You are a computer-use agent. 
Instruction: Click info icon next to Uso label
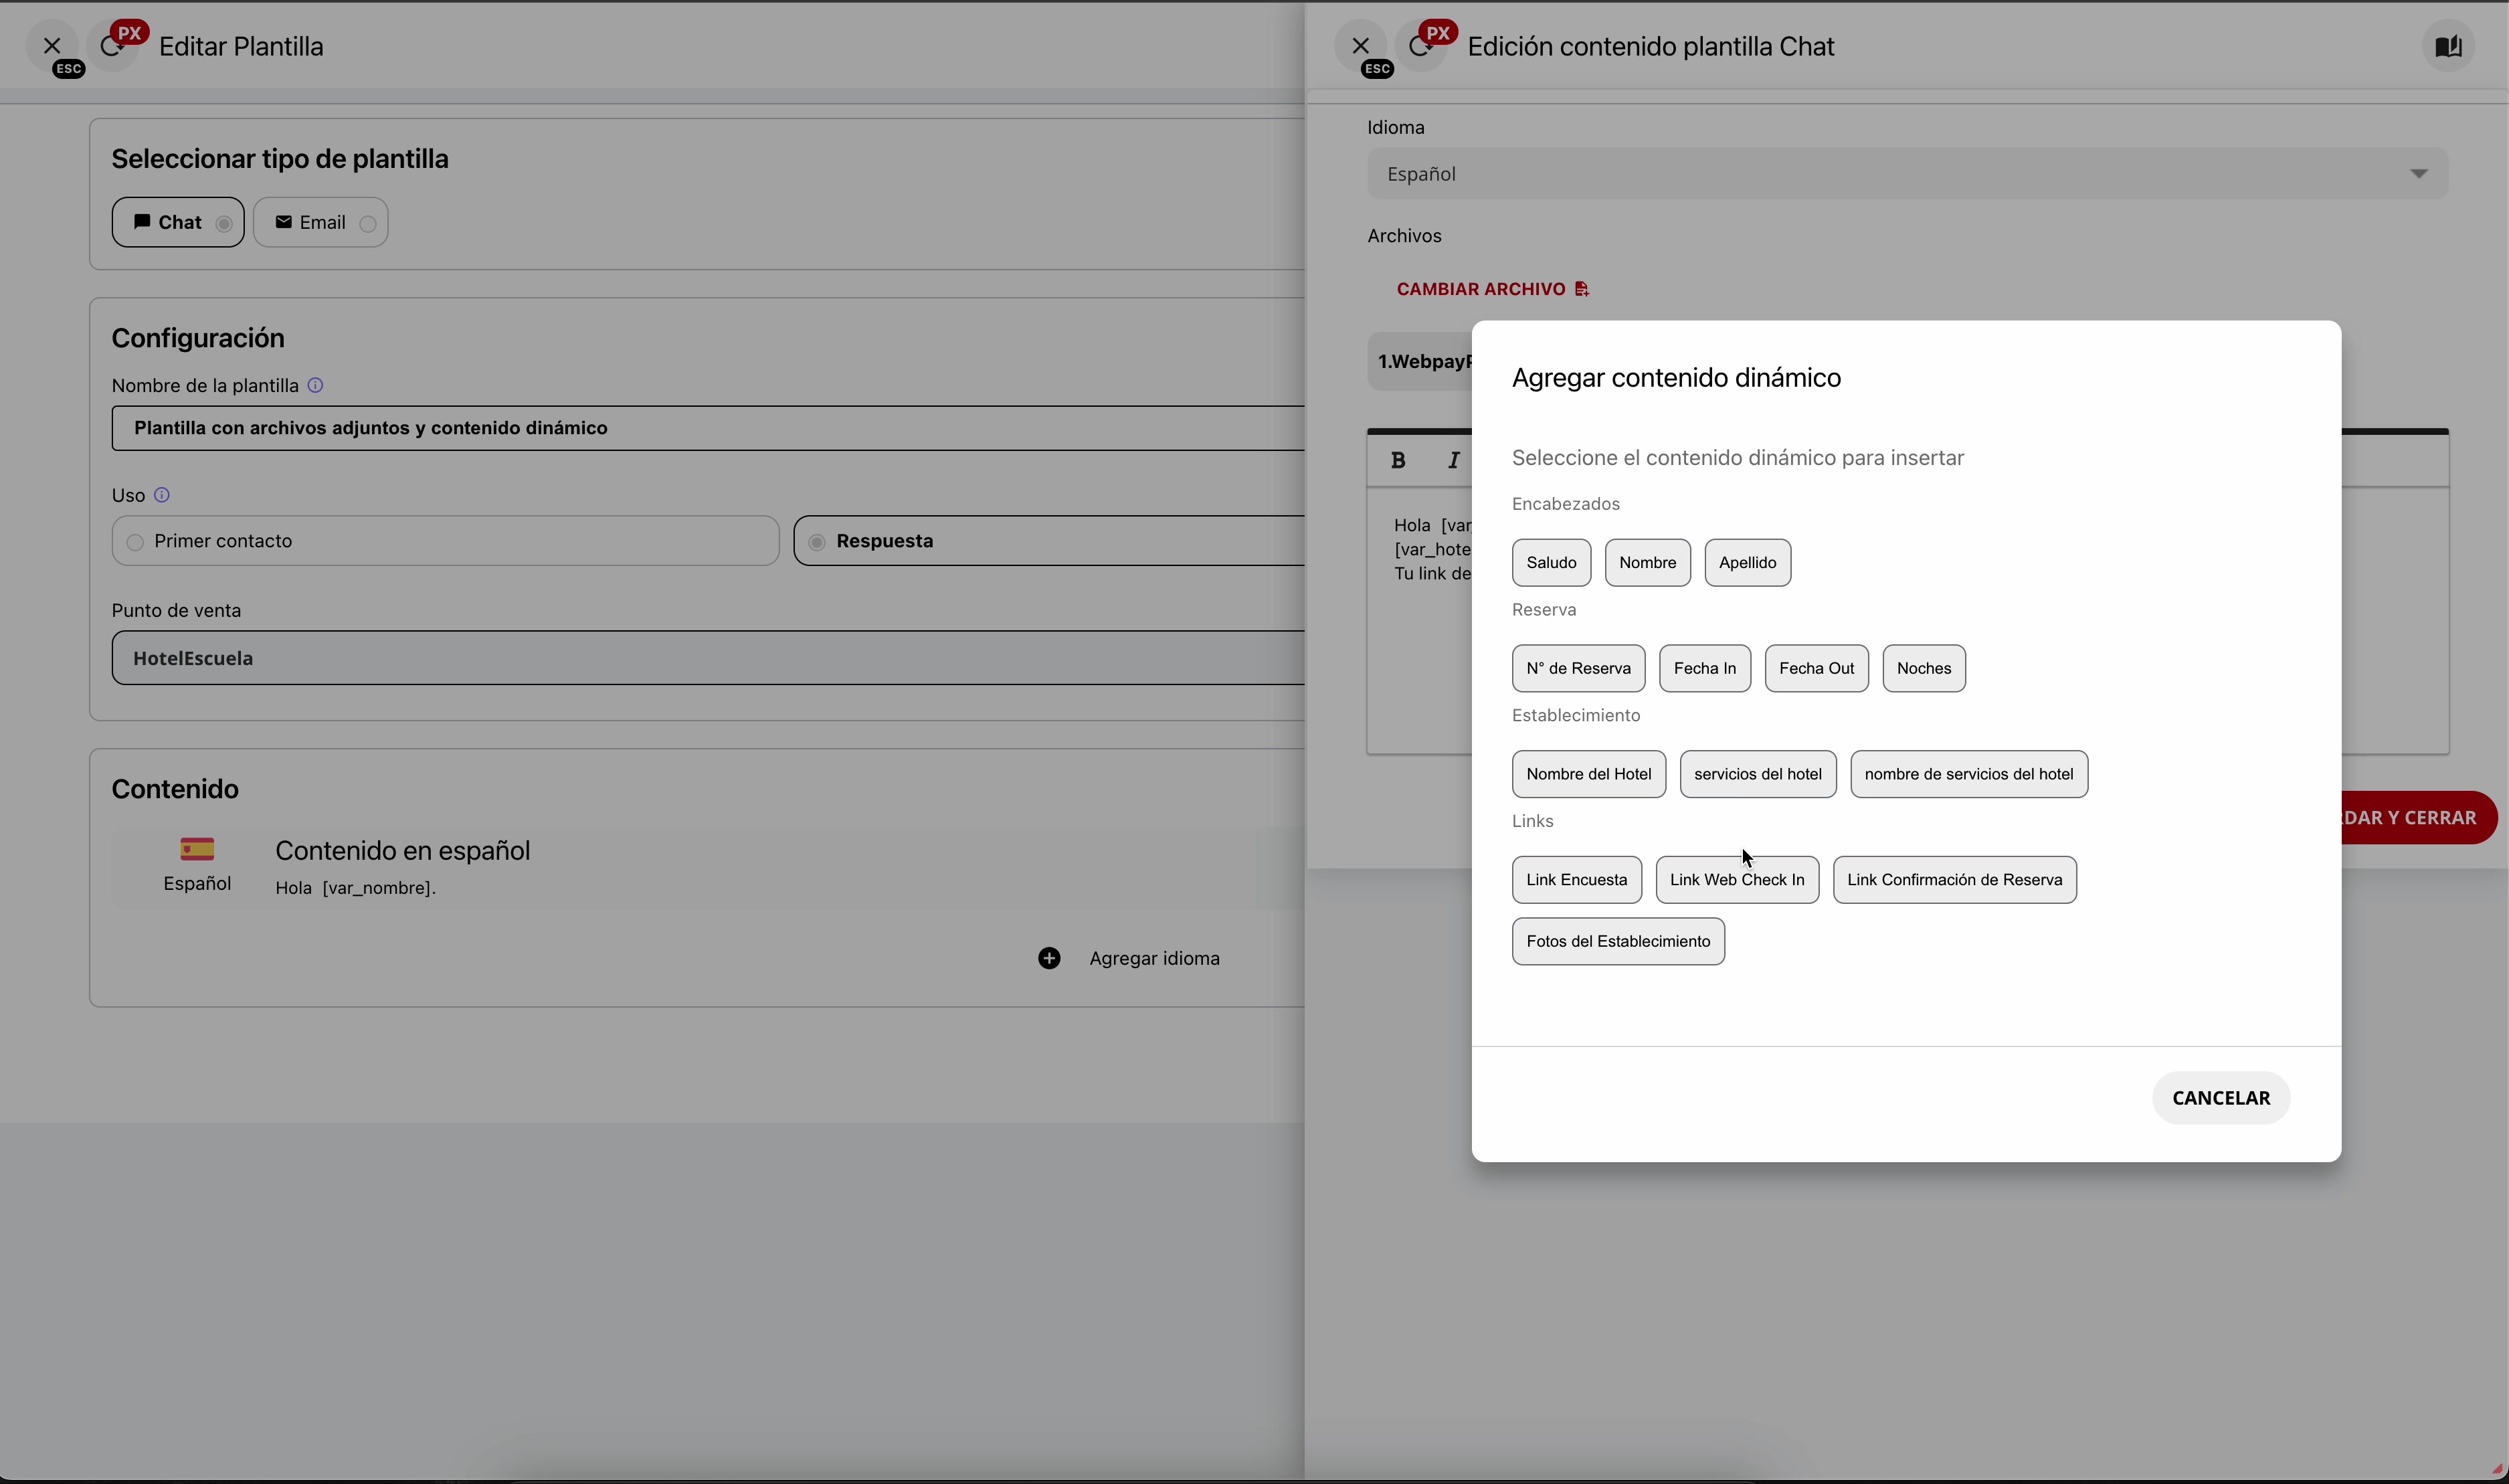coord(162,495)
